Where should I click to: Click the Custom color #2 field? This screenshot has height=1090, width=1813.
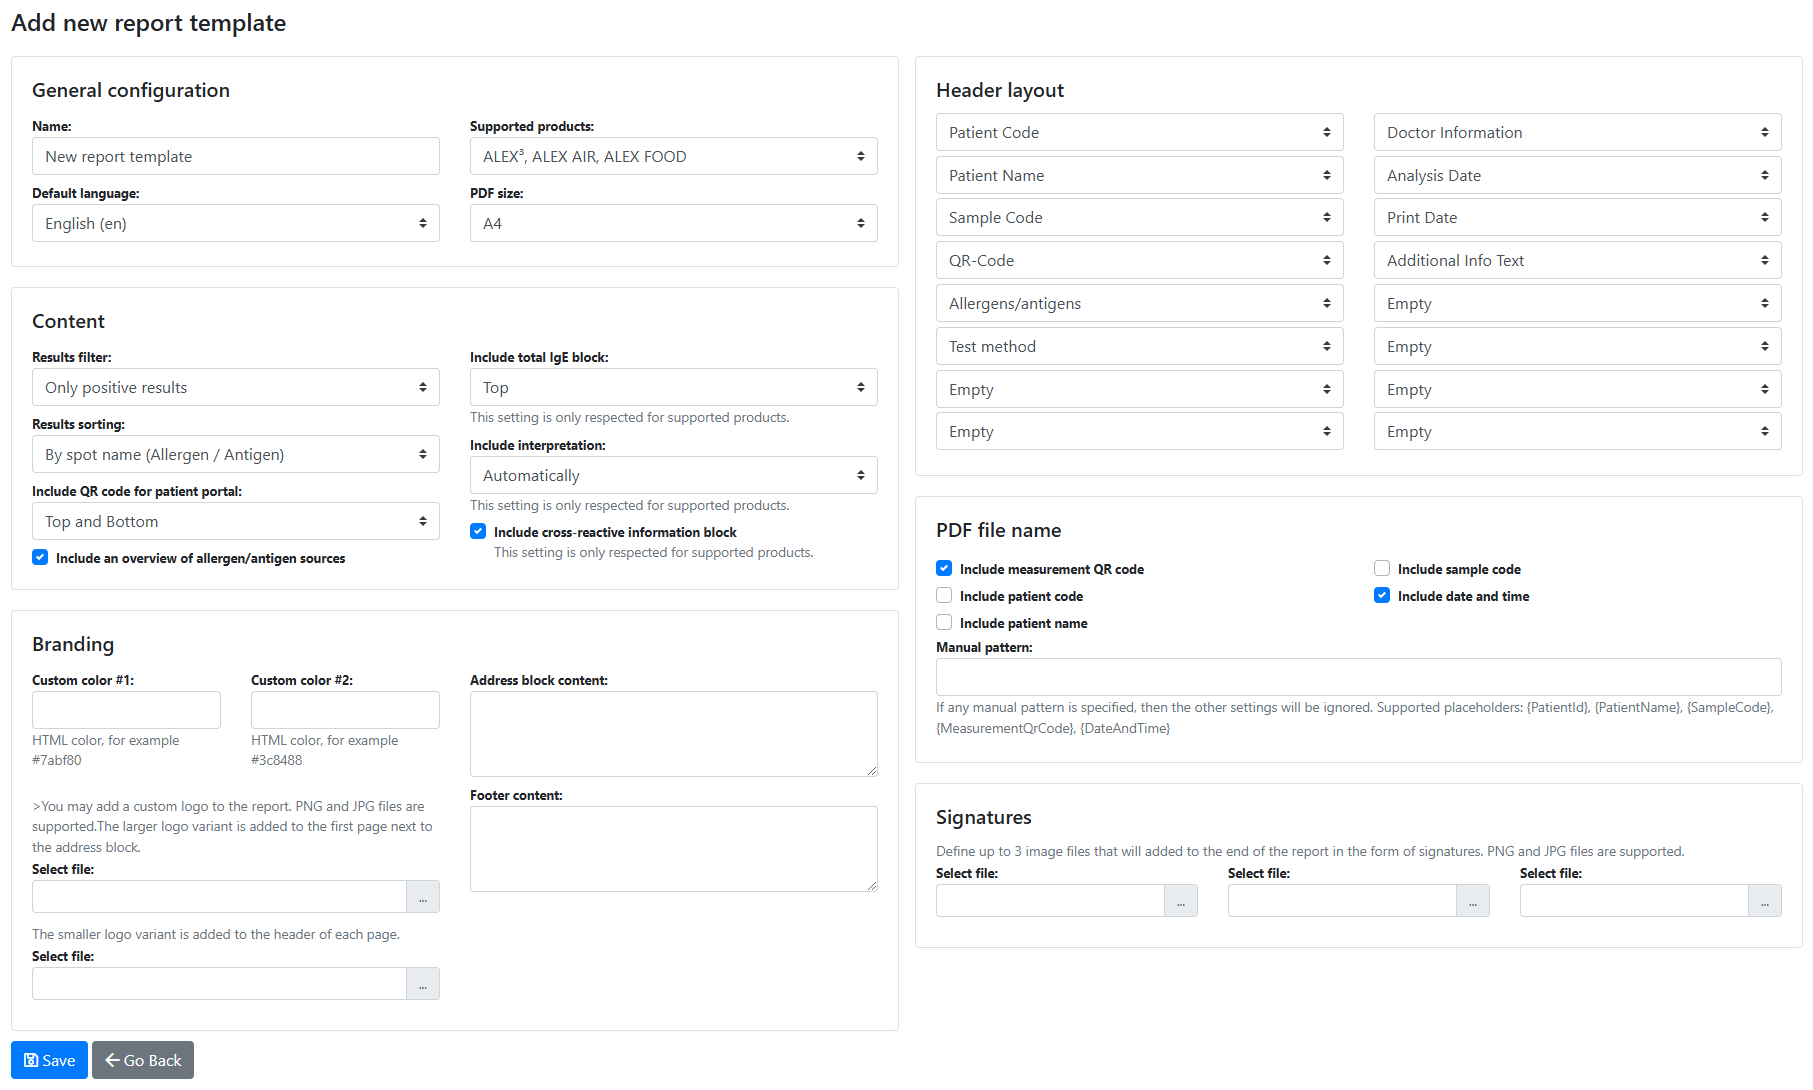pyautogui.click(x=345, y=710)
